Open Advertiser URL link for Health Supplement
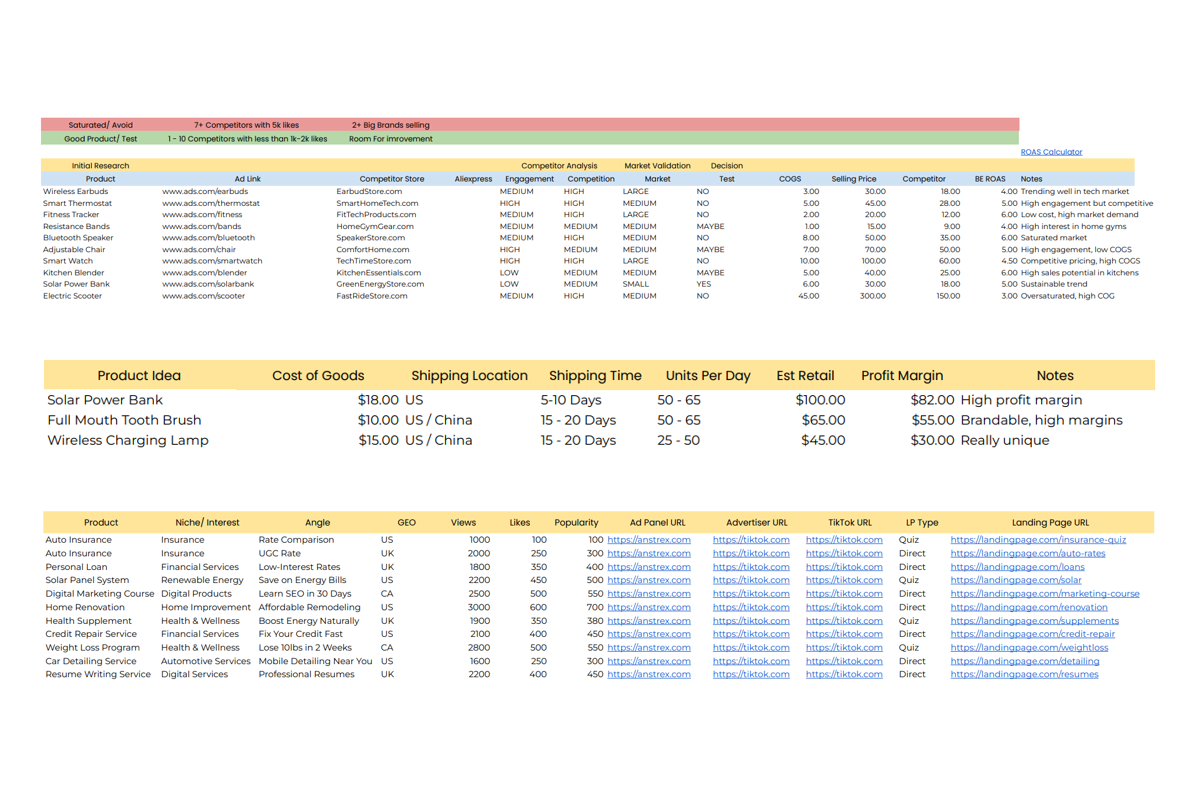Image resolution: width=1200 pixels, height=800 pixels. pos(751,621)
